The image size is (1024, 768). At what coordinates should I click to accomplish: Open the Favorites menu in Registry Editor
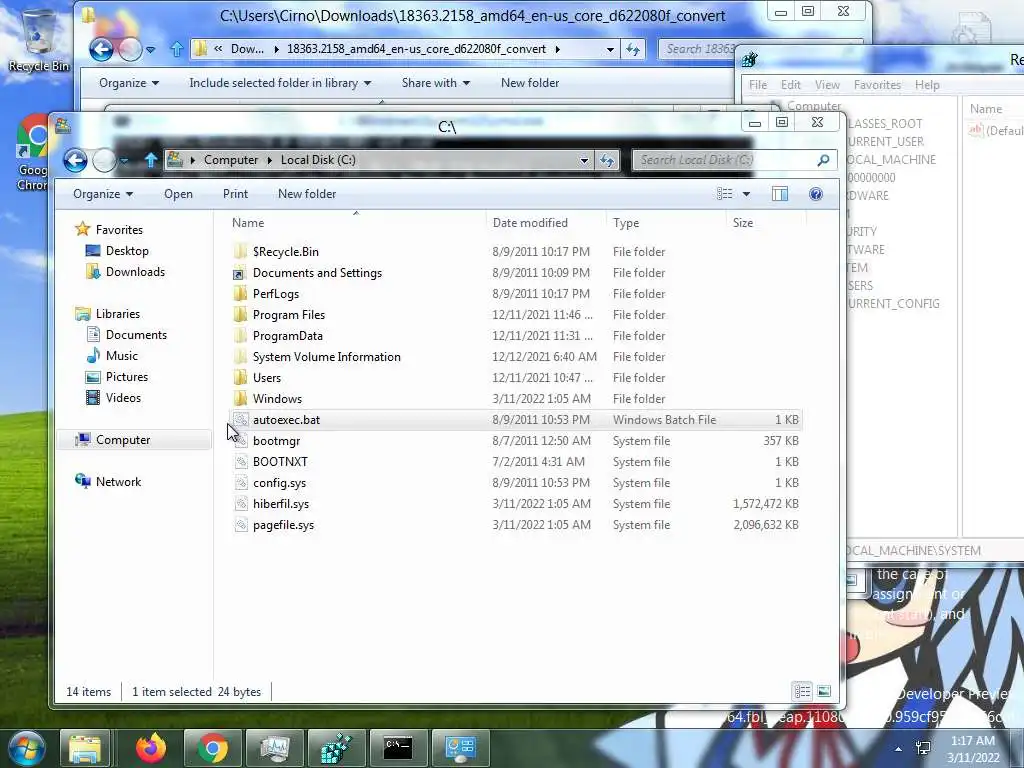pyautogui.click(x=877, y=85)
